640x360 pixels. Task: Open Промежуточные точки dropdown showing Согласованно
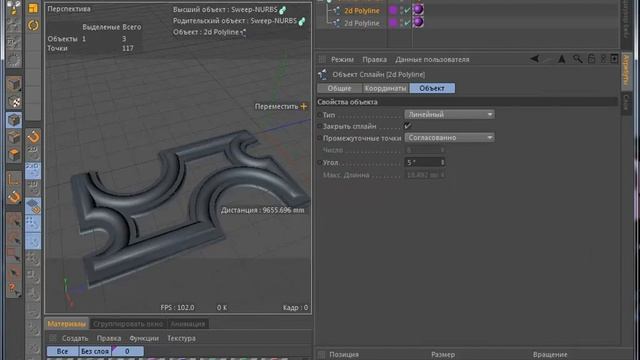pyautogui.click(x=449, y=138)
